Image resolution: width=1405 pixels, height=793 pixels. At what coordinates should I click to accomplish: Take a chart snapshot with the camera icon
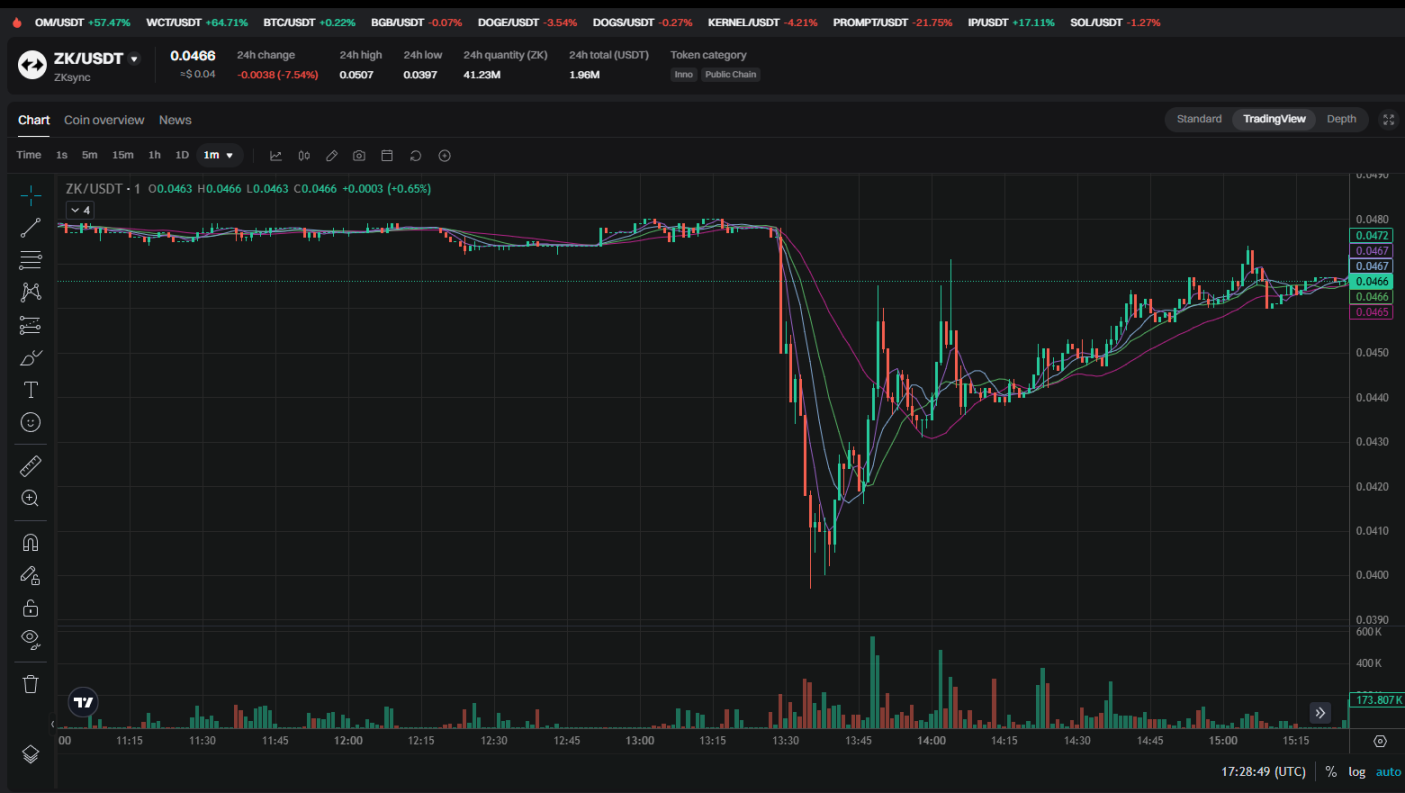358,155
